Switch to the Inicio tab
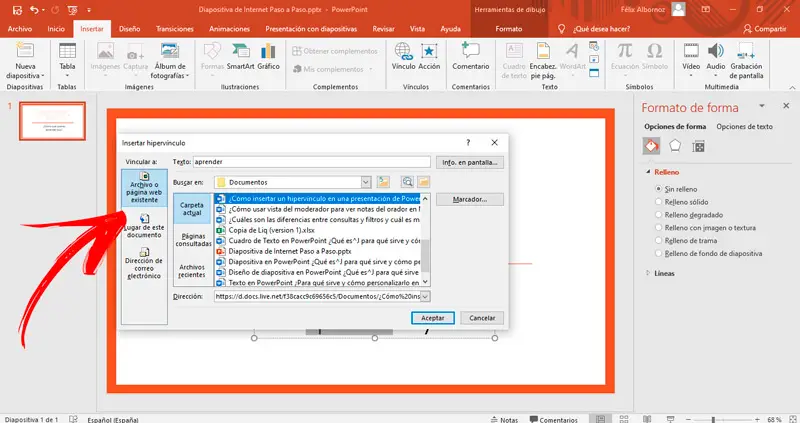Screen dimensions: 800x423 (x=56, y=29)
